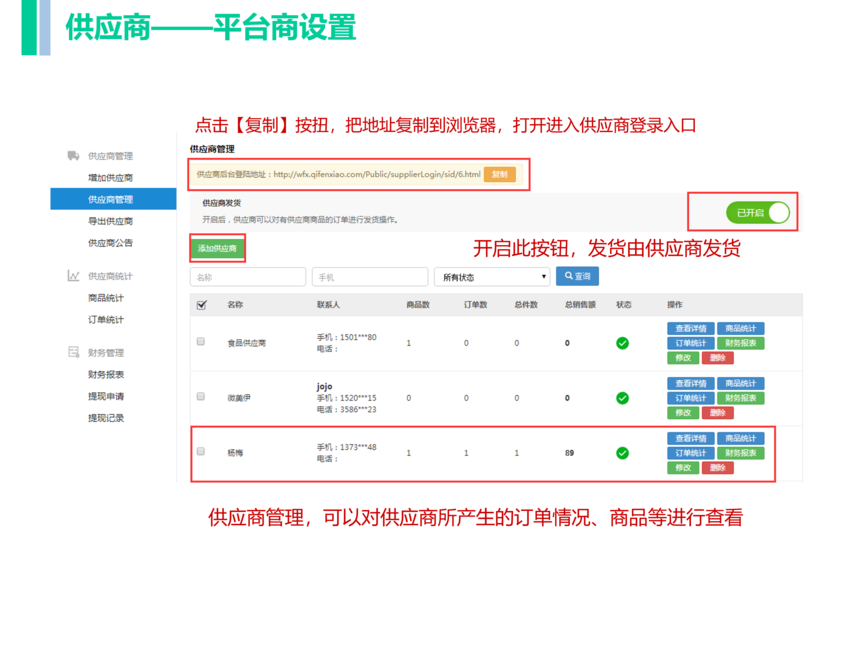Click the green 添加供应商 button

217,249
